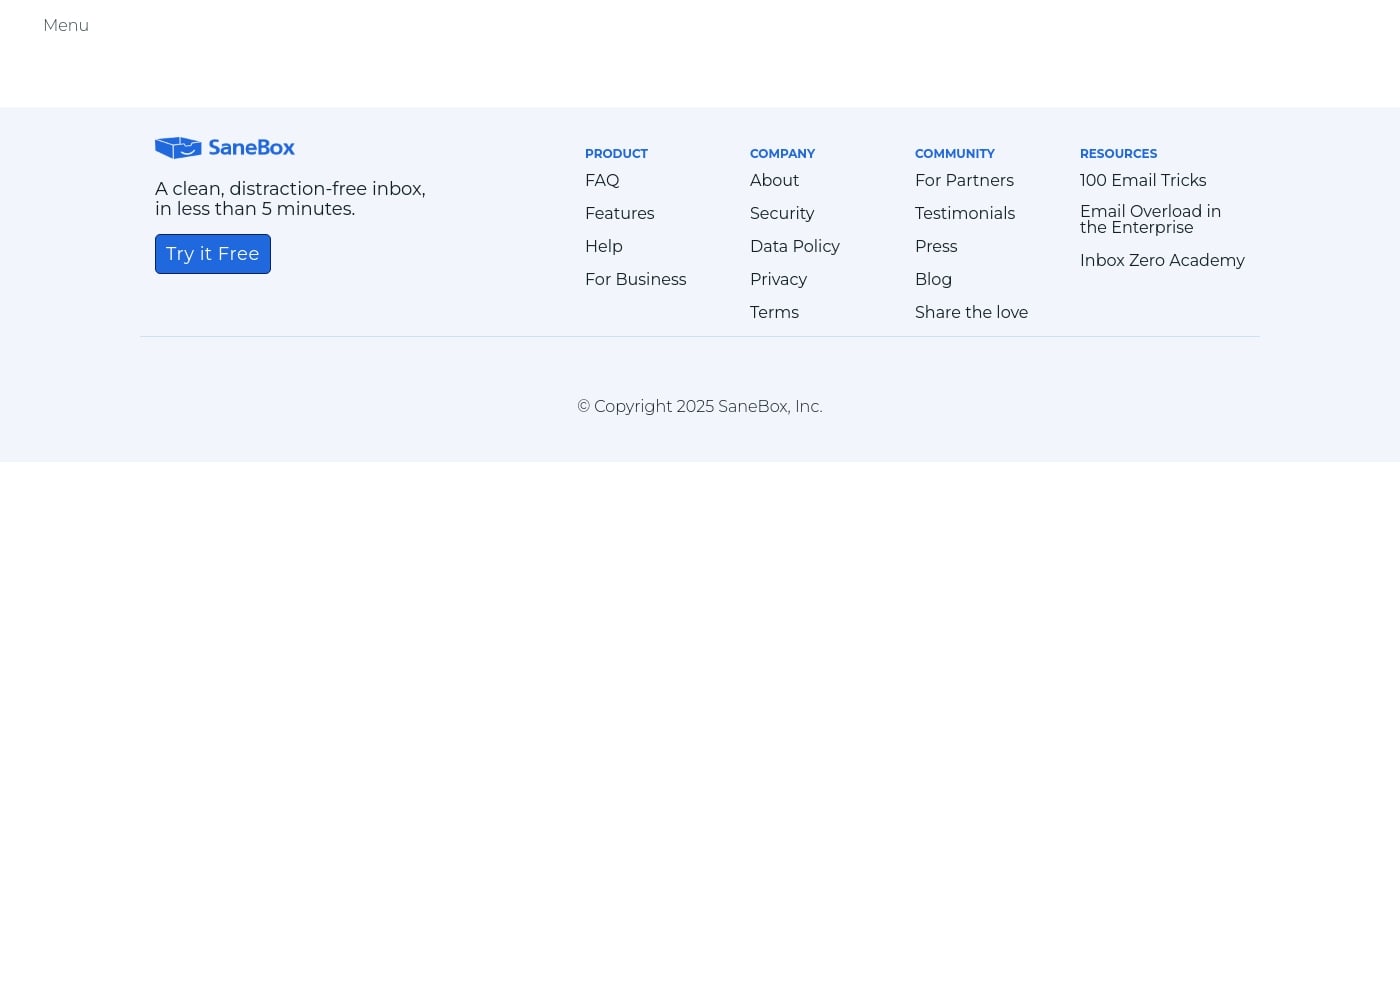Visit the For Partners page
This screenshot has height=1000, width=1400.
pyautogui.click(x=964, y=181)
